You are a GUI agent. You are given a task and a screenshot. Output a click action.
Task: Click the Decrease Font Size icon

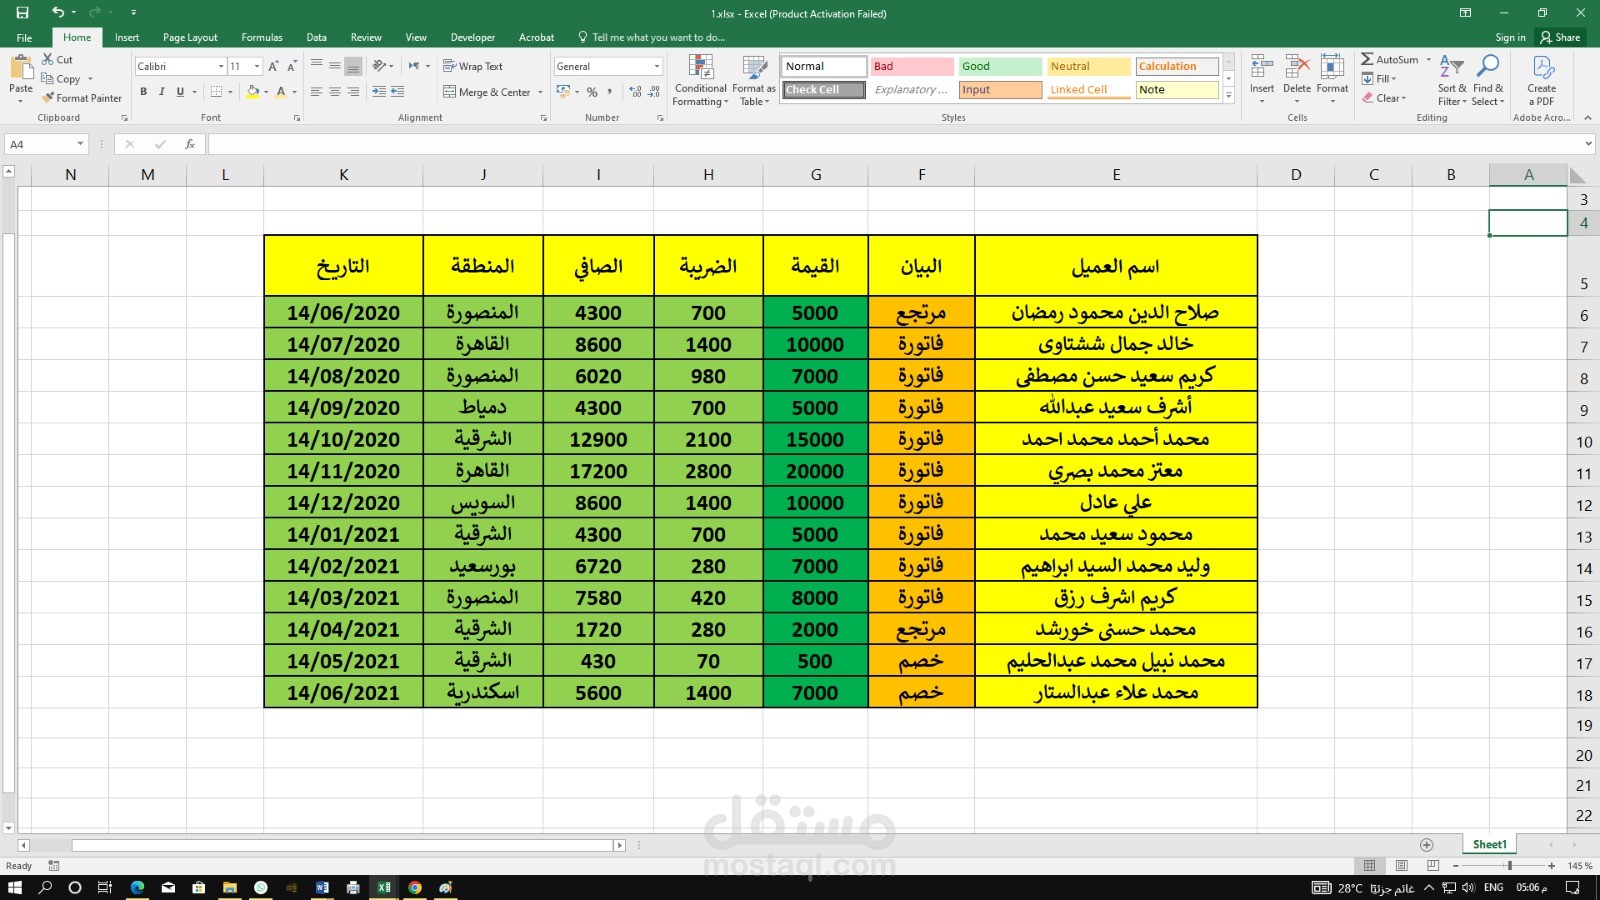coord(292,66)
